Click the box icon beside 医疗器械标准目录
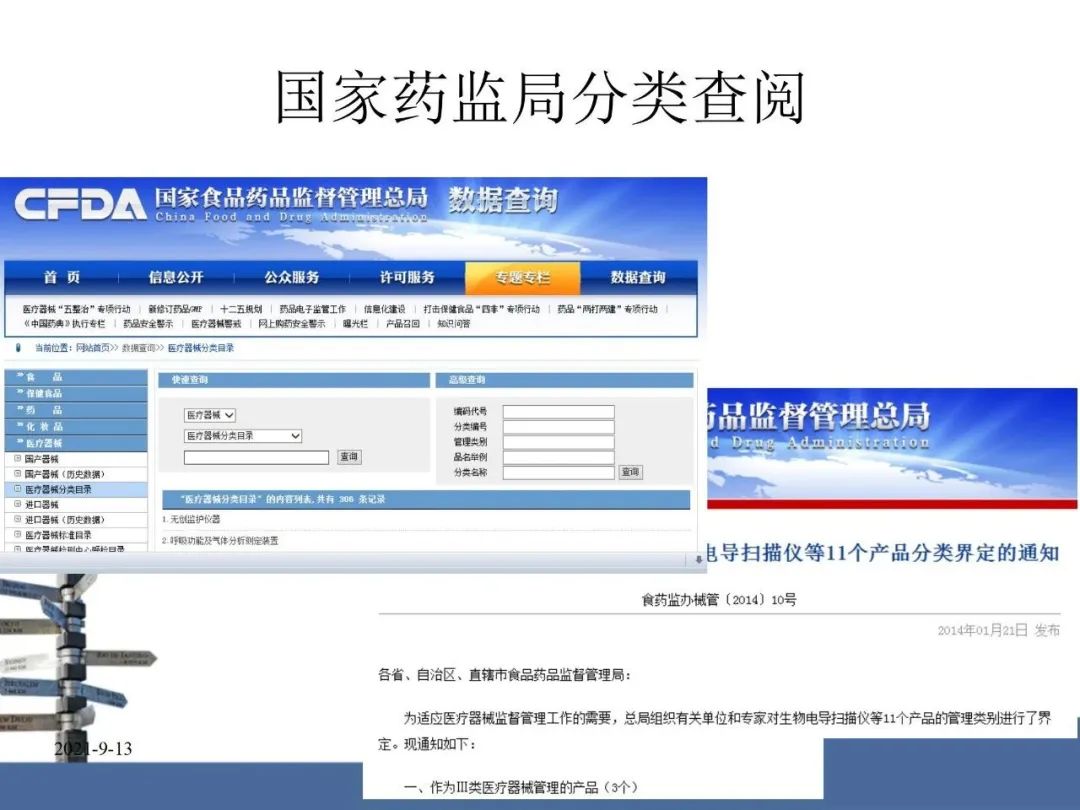Image resolution: width=1080 pixels, height=810 pixels. coord(18,534)
